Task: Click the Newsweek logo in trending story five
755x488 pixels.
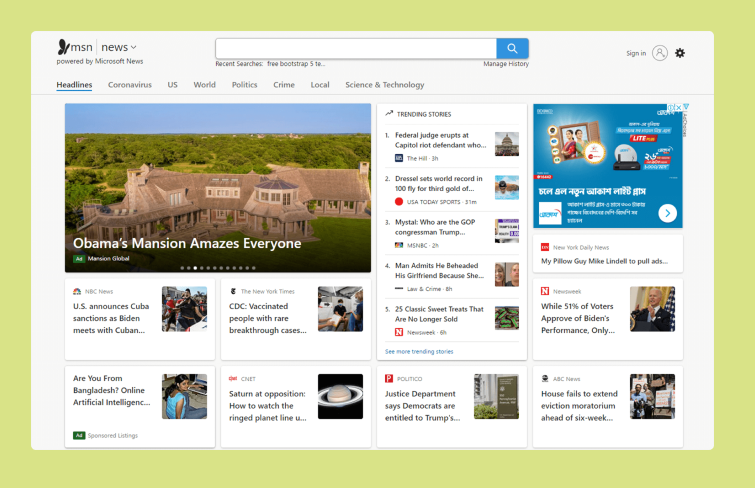Action: (x=399, y=332)
